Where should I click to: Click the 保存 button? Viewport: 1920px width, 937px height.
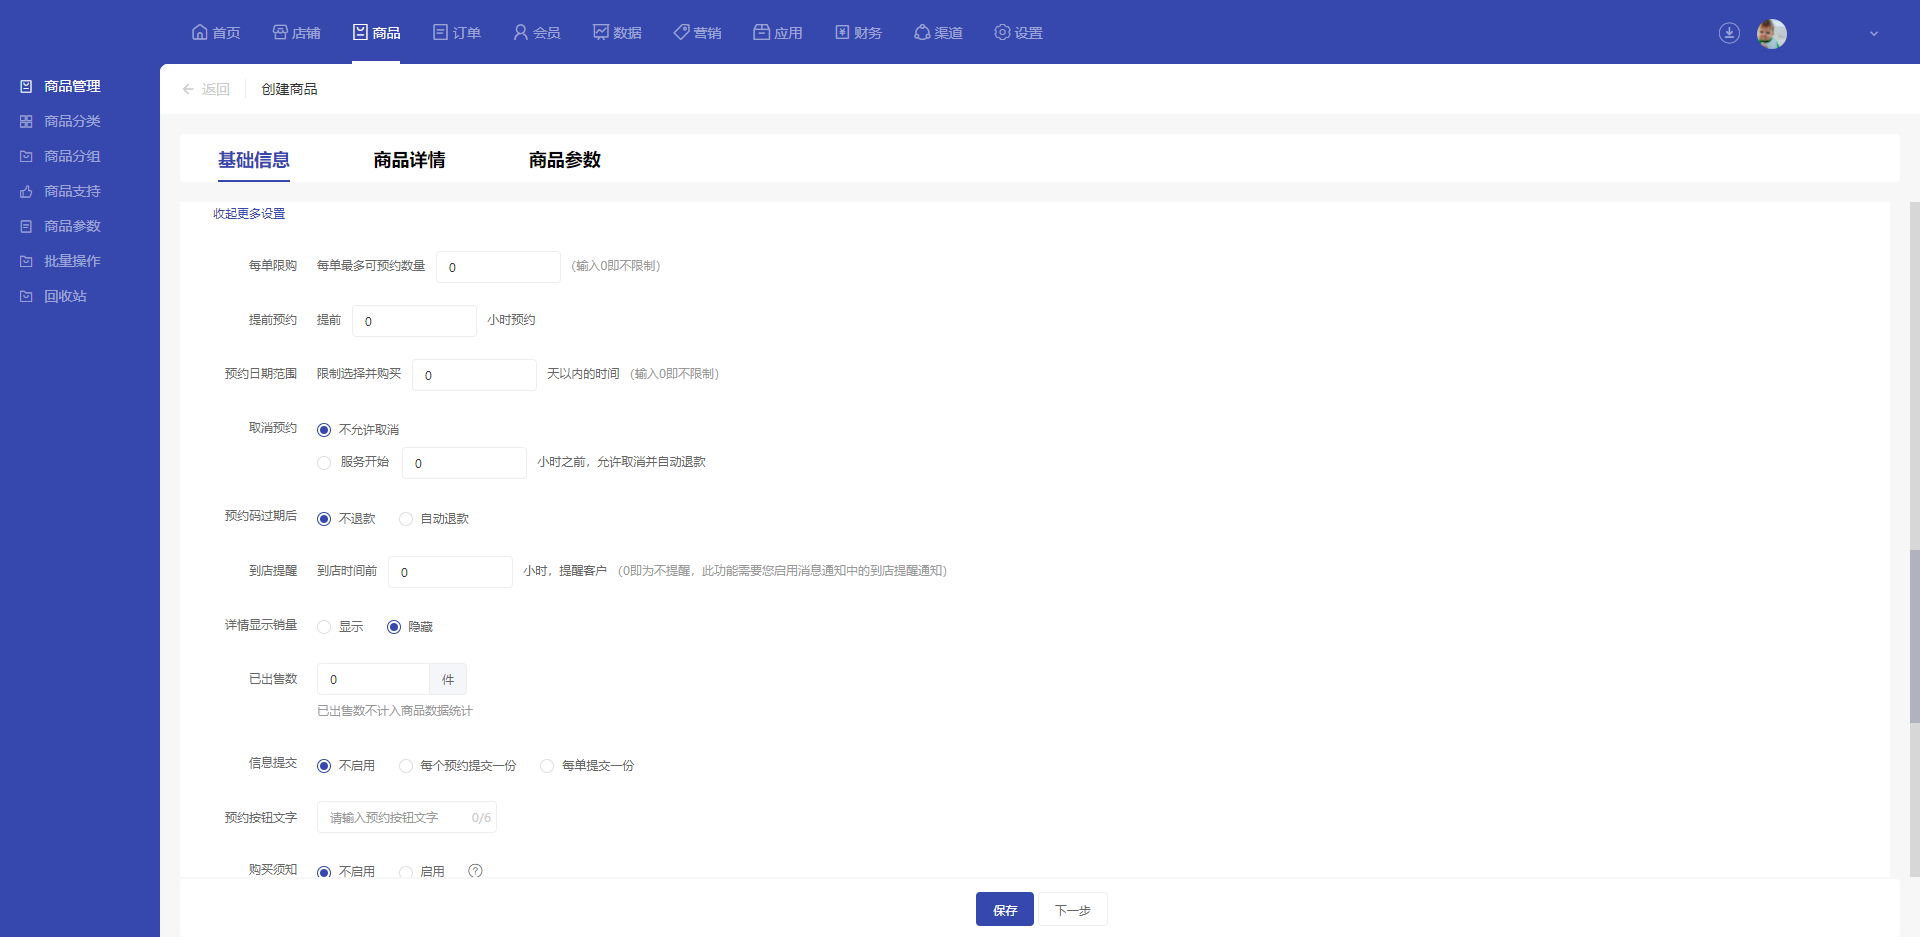pyautogui.click(x=1004, y=910)
